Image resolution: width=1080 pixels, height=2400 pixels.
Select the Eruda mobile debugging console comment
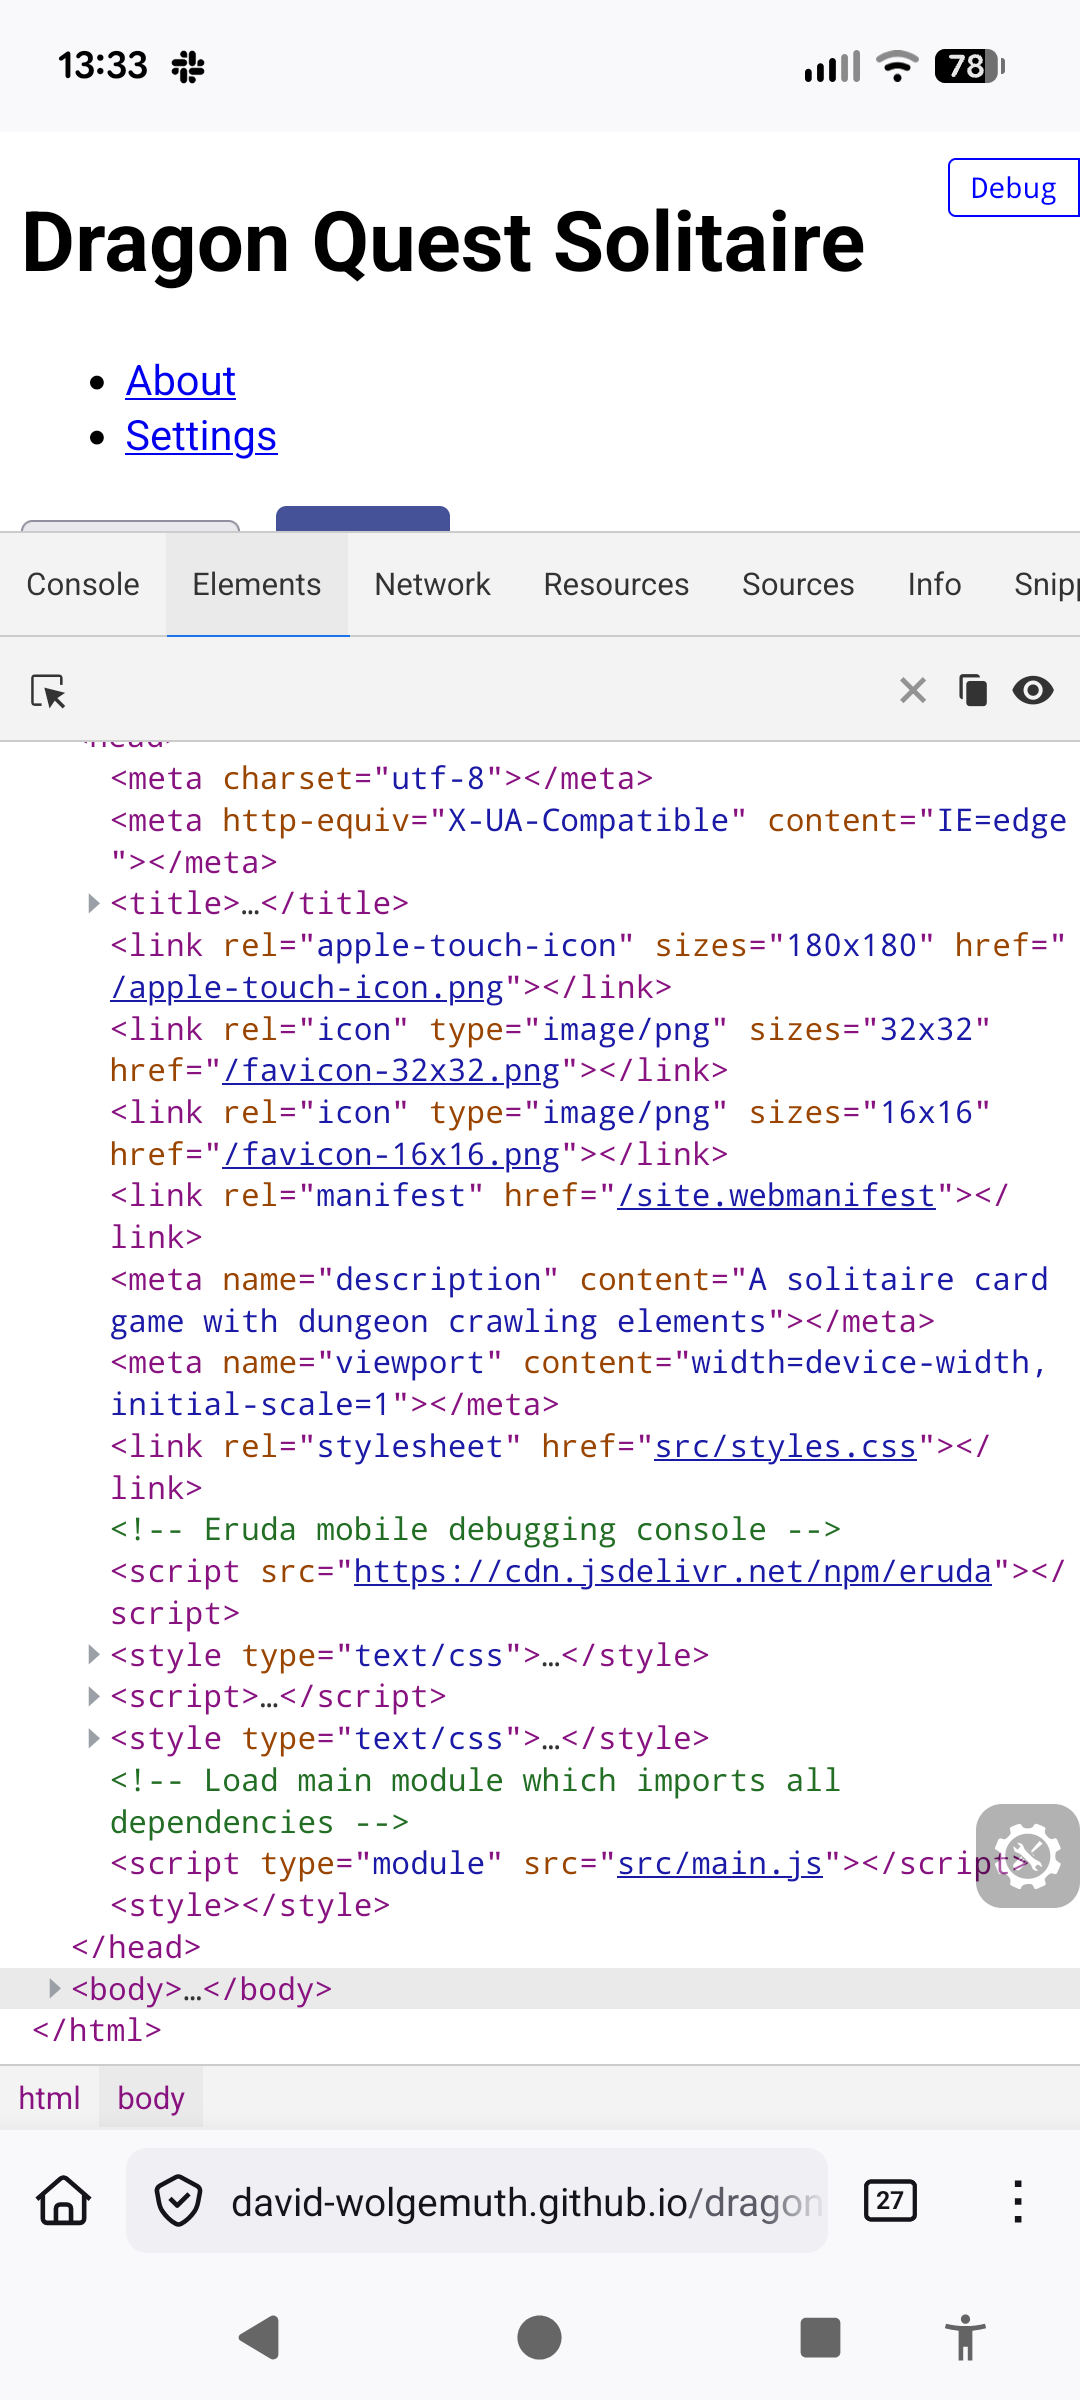point(475,1530)
